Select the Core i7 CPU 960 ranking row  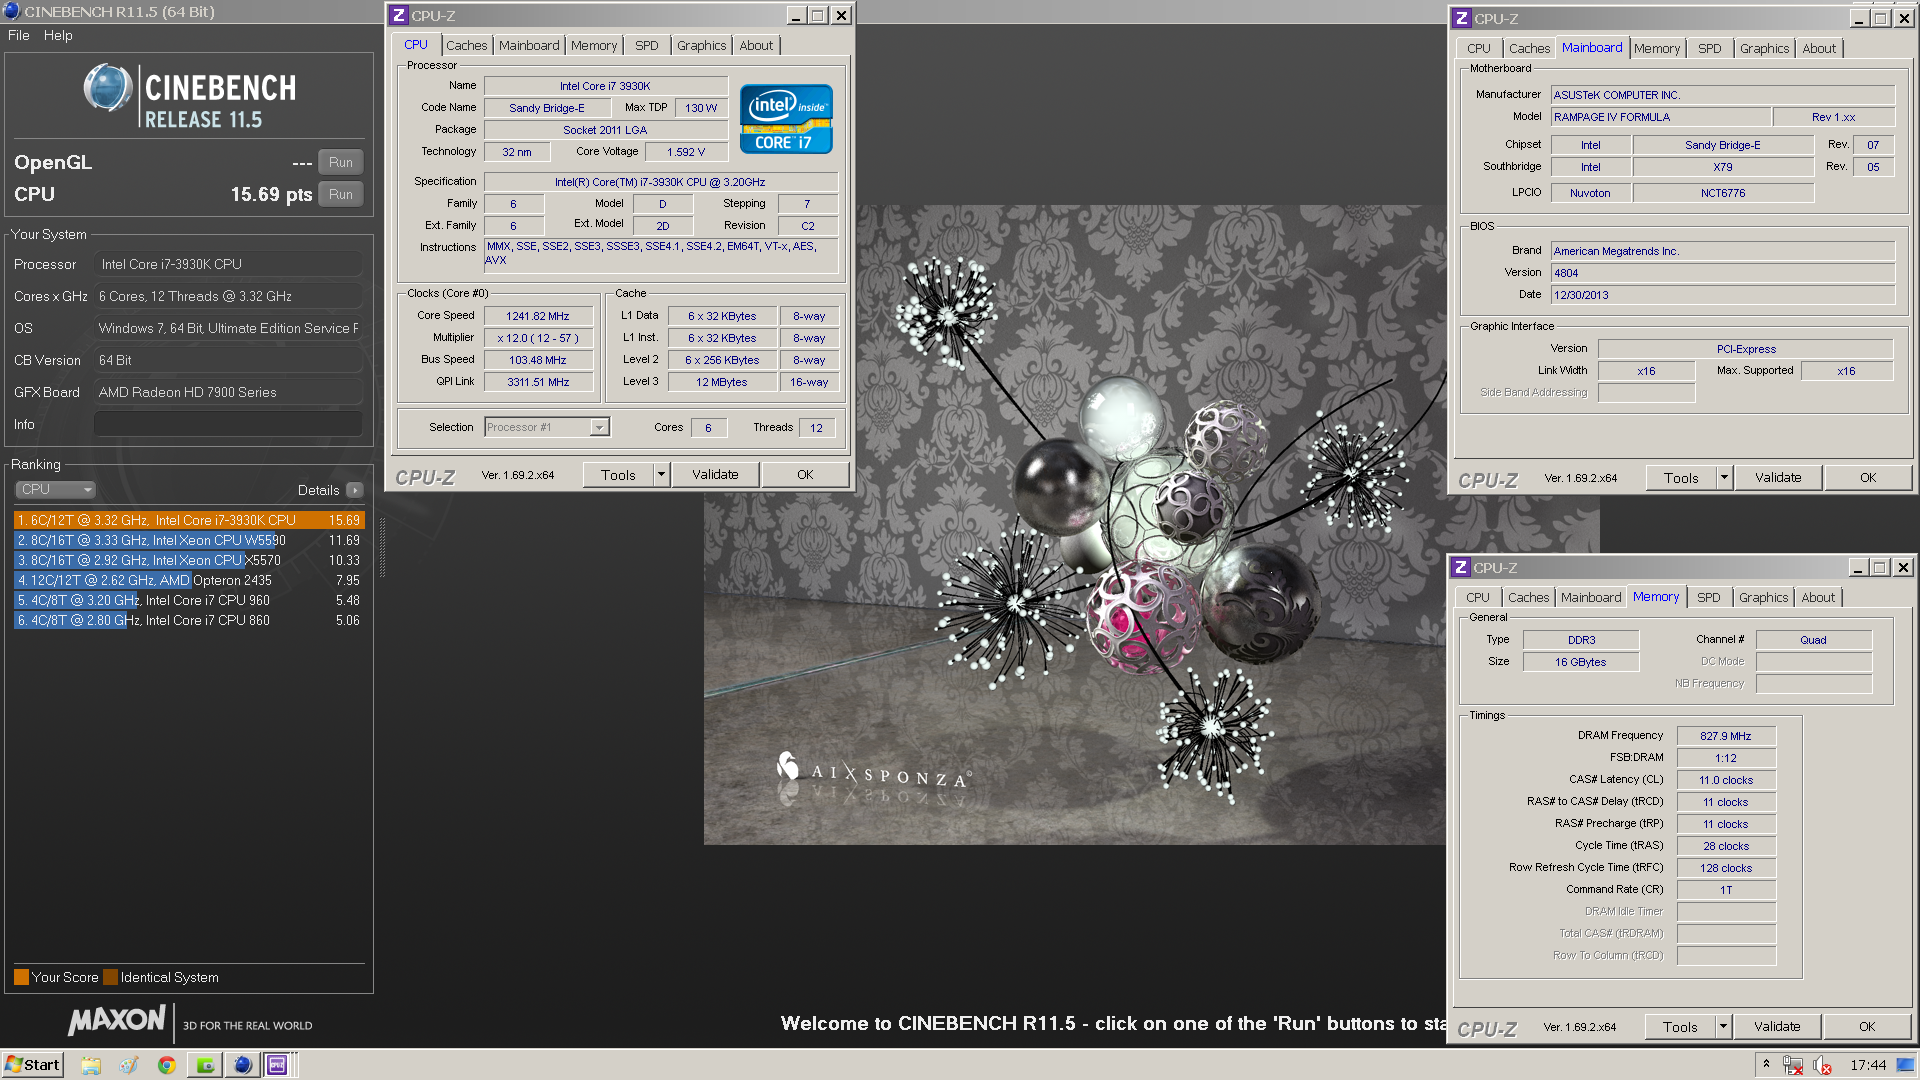(189, 600)
